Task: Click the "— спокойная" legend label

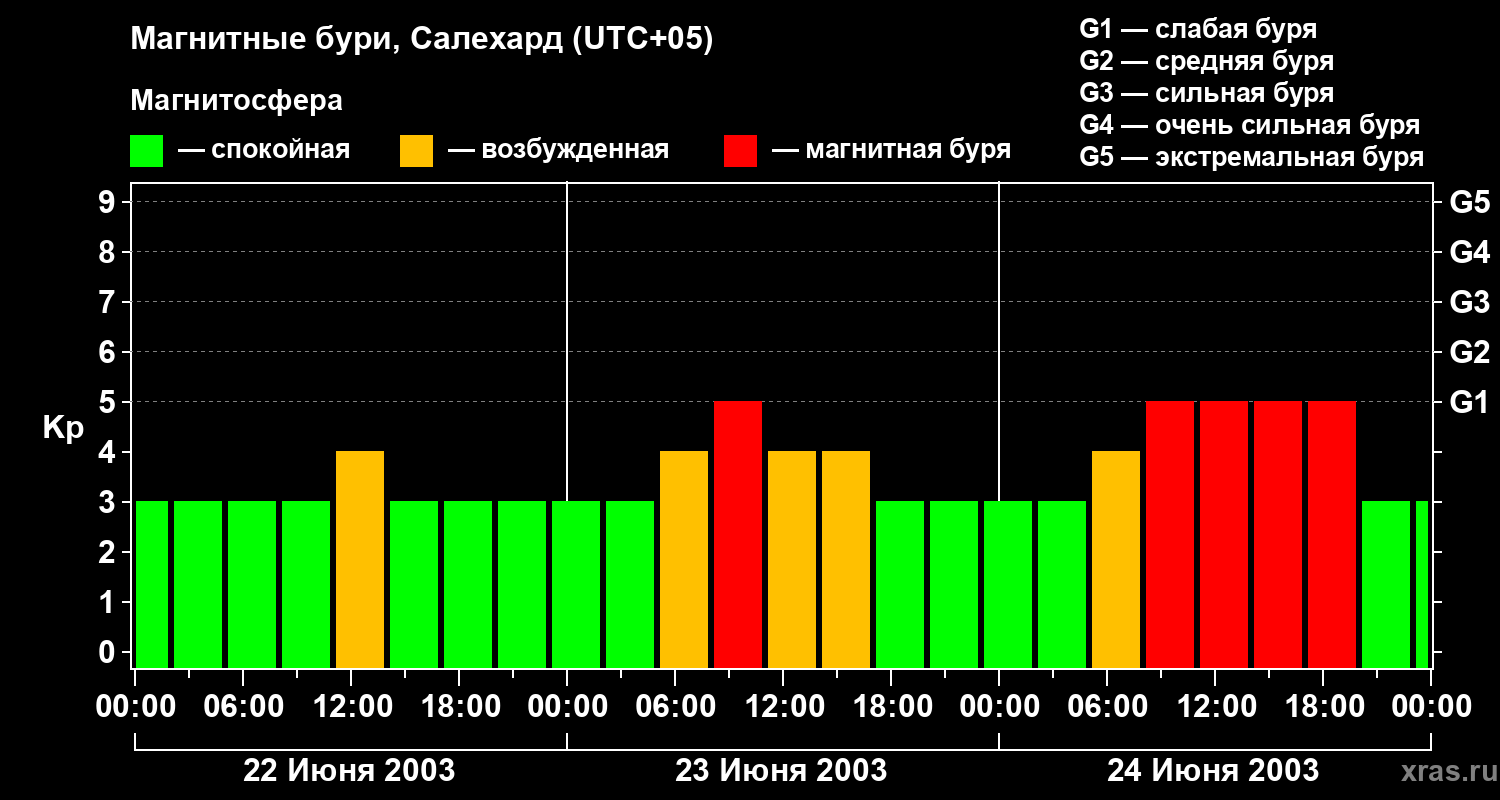Action: point(264,151)
